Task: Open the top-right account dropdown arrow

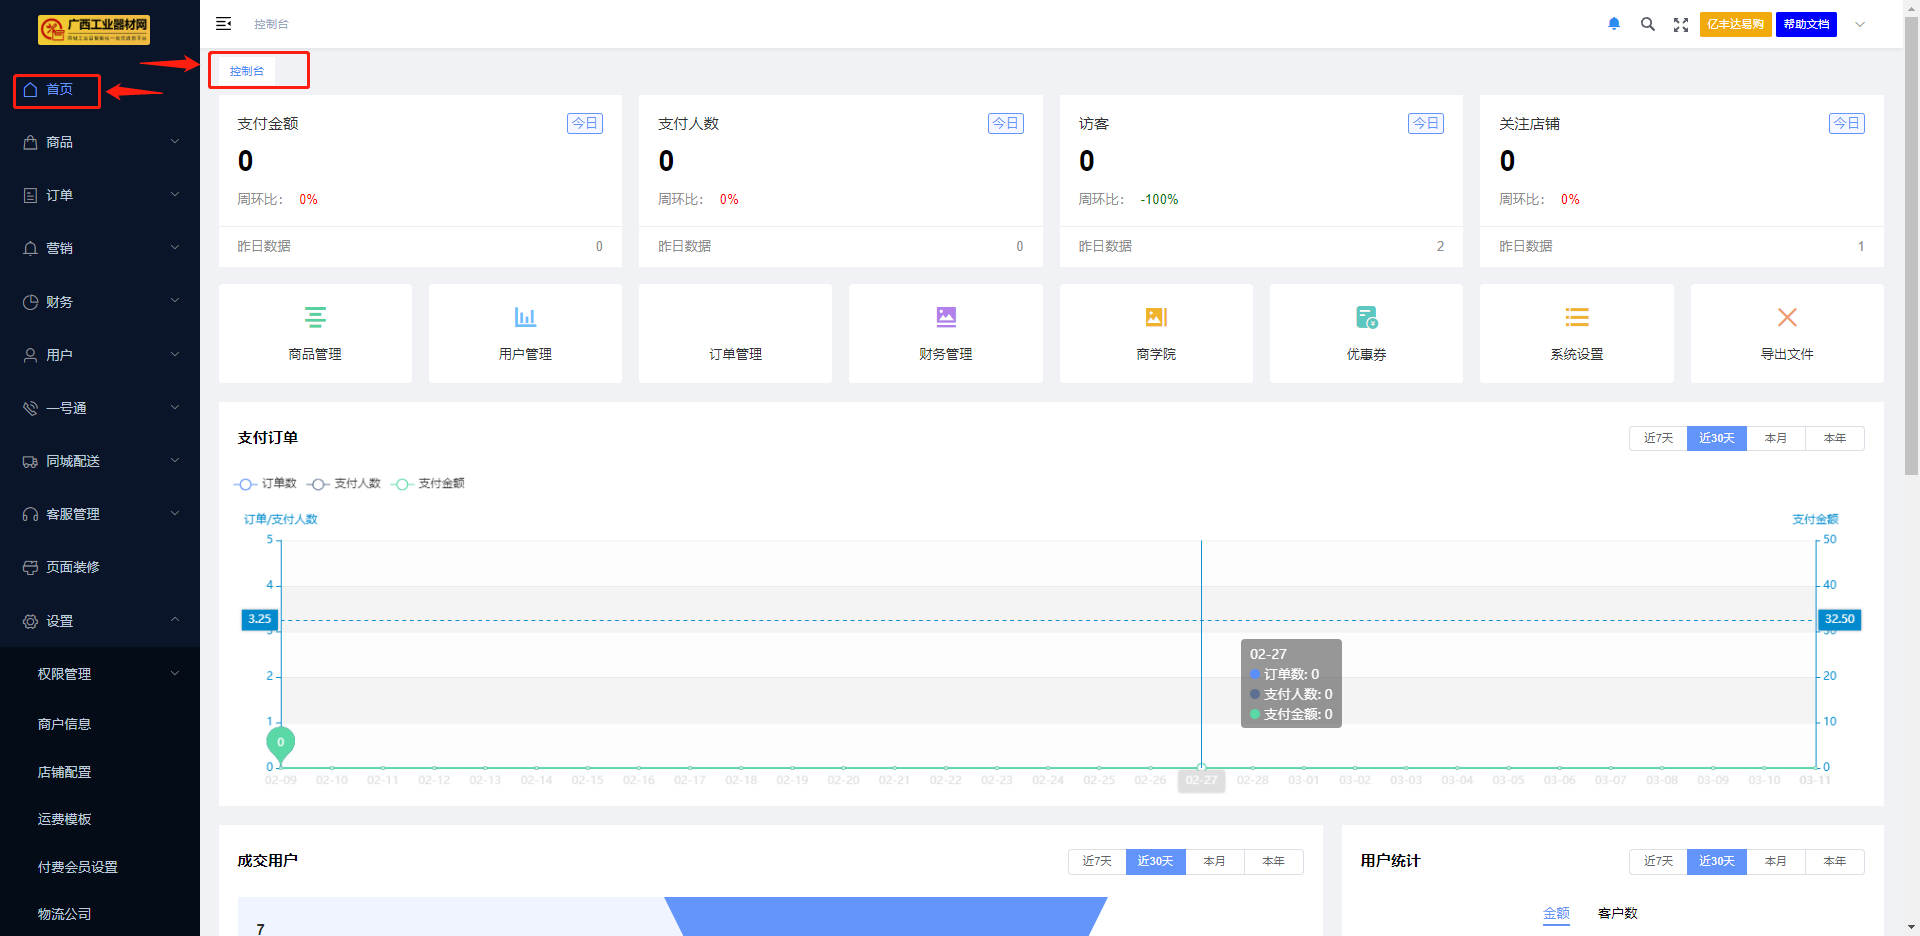Action: pyautogui.click(x=1860, y=24)
